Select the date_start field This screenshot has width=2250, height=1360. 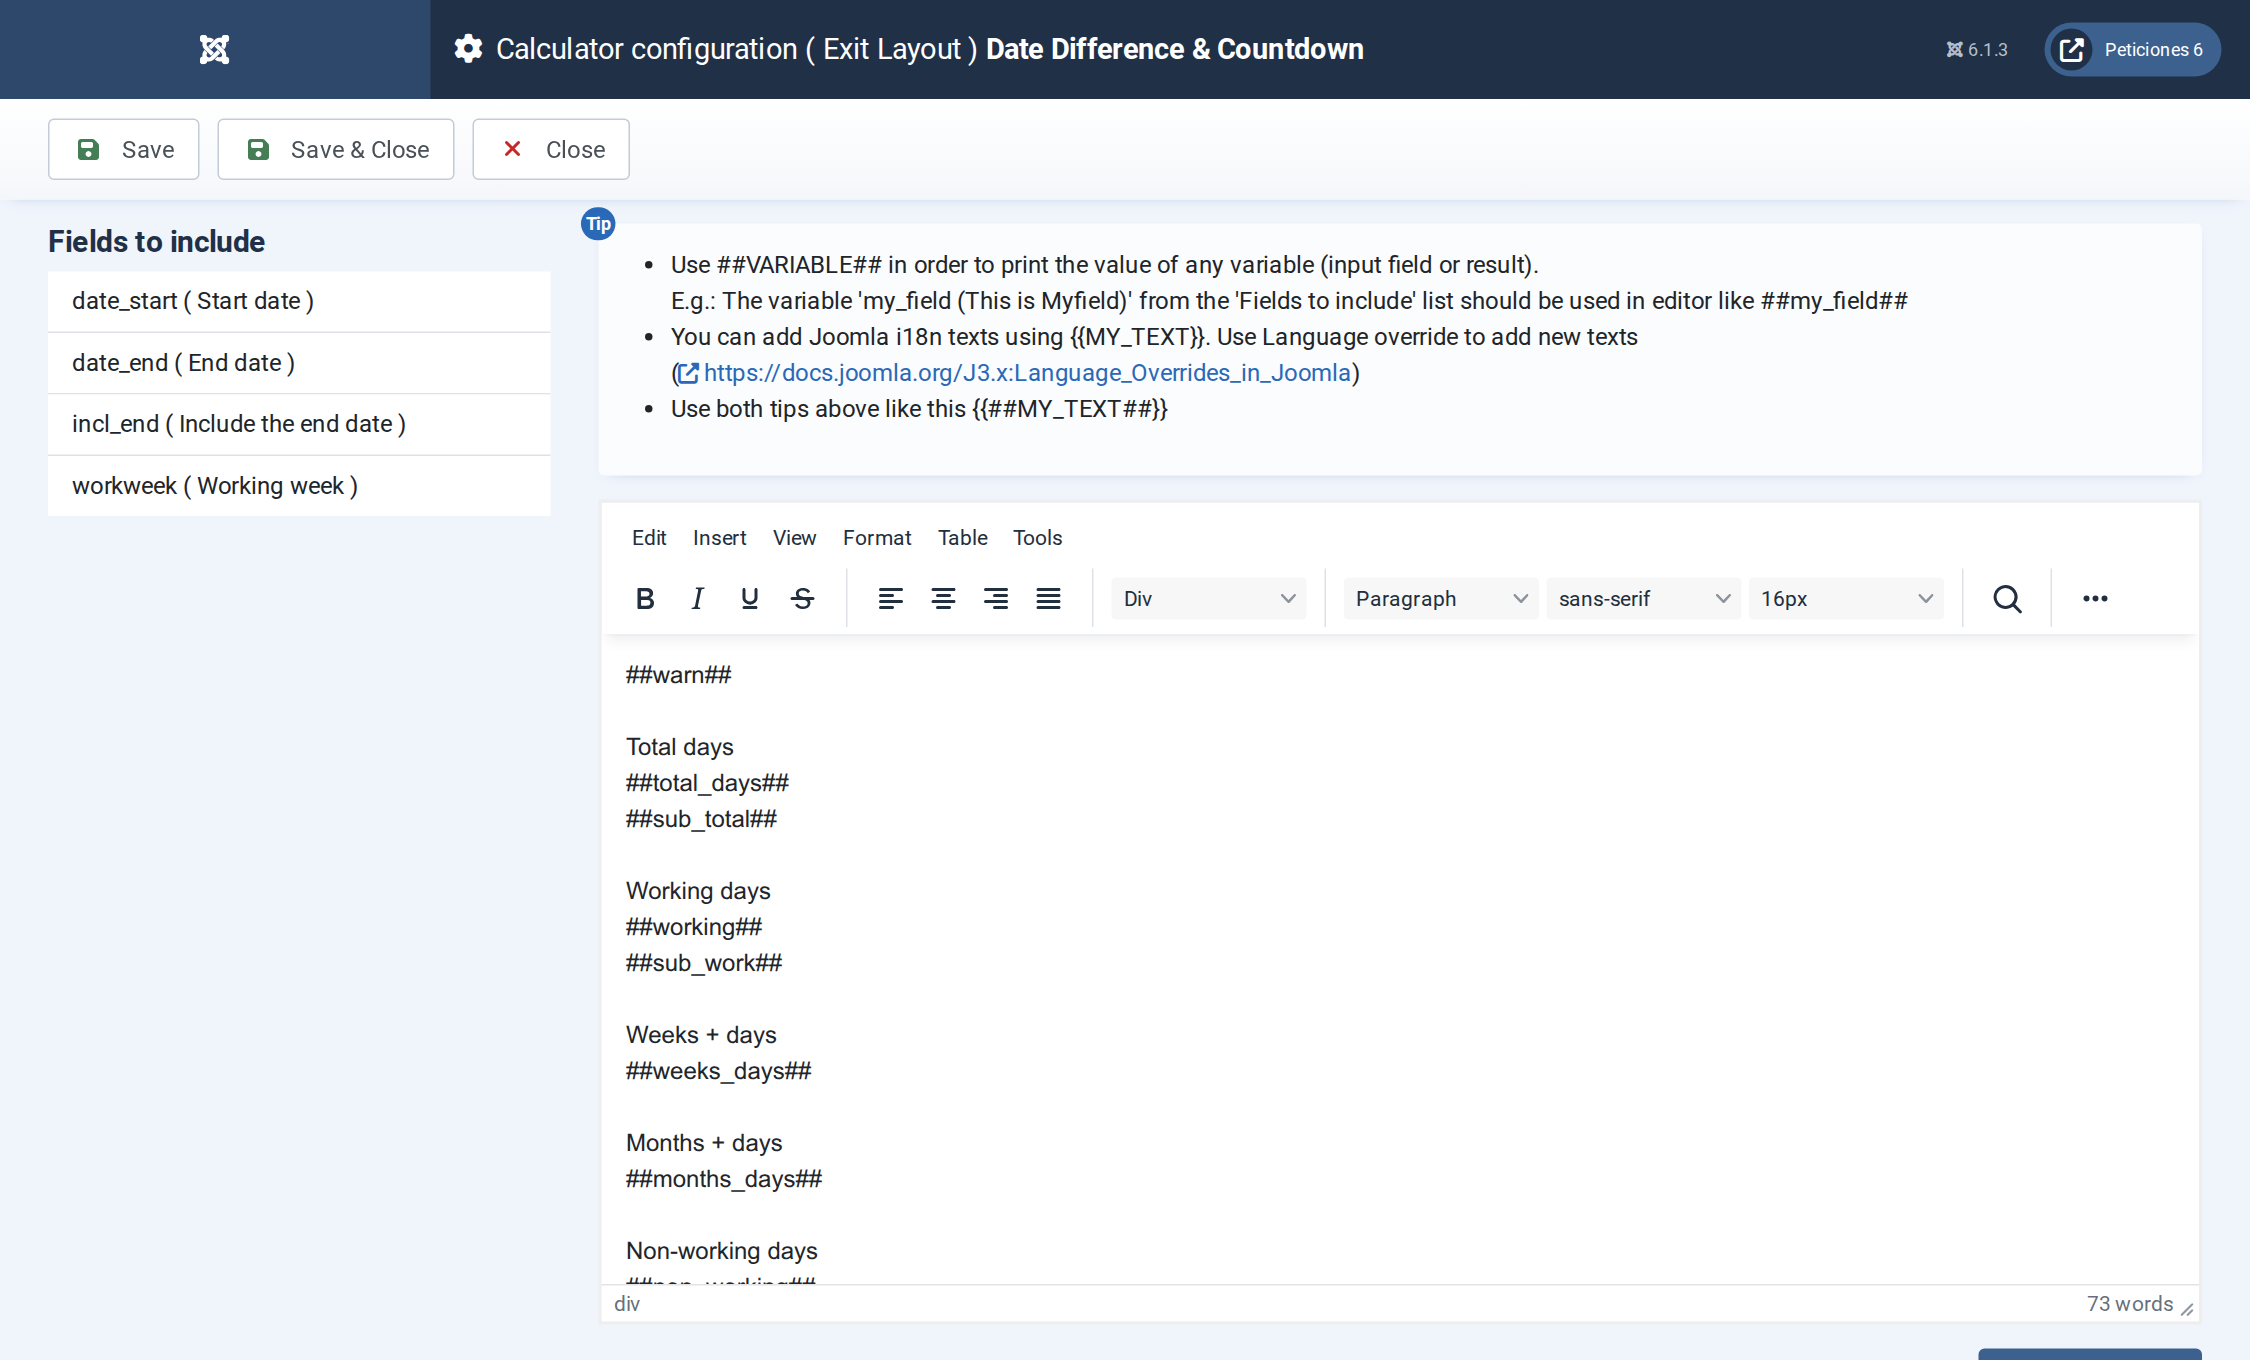click(x=299, y=301)
